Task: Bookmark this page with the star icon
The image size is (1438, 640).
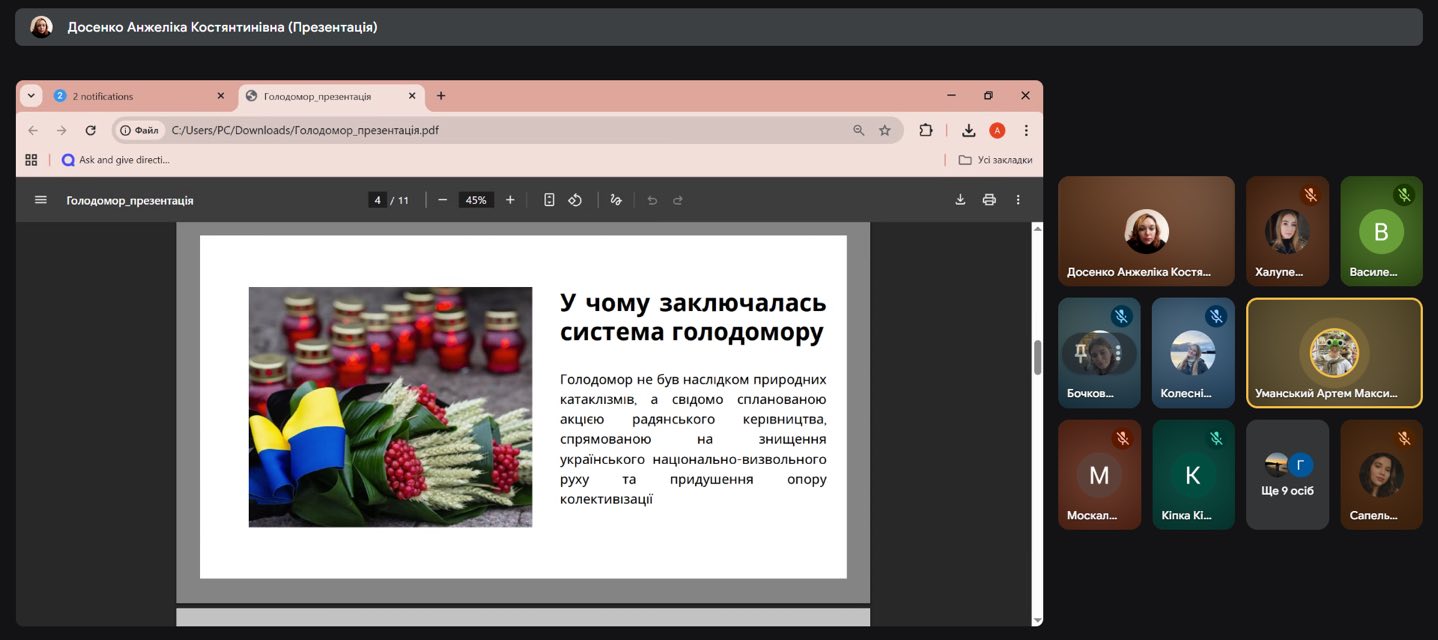Action: [x=885, y=130]
